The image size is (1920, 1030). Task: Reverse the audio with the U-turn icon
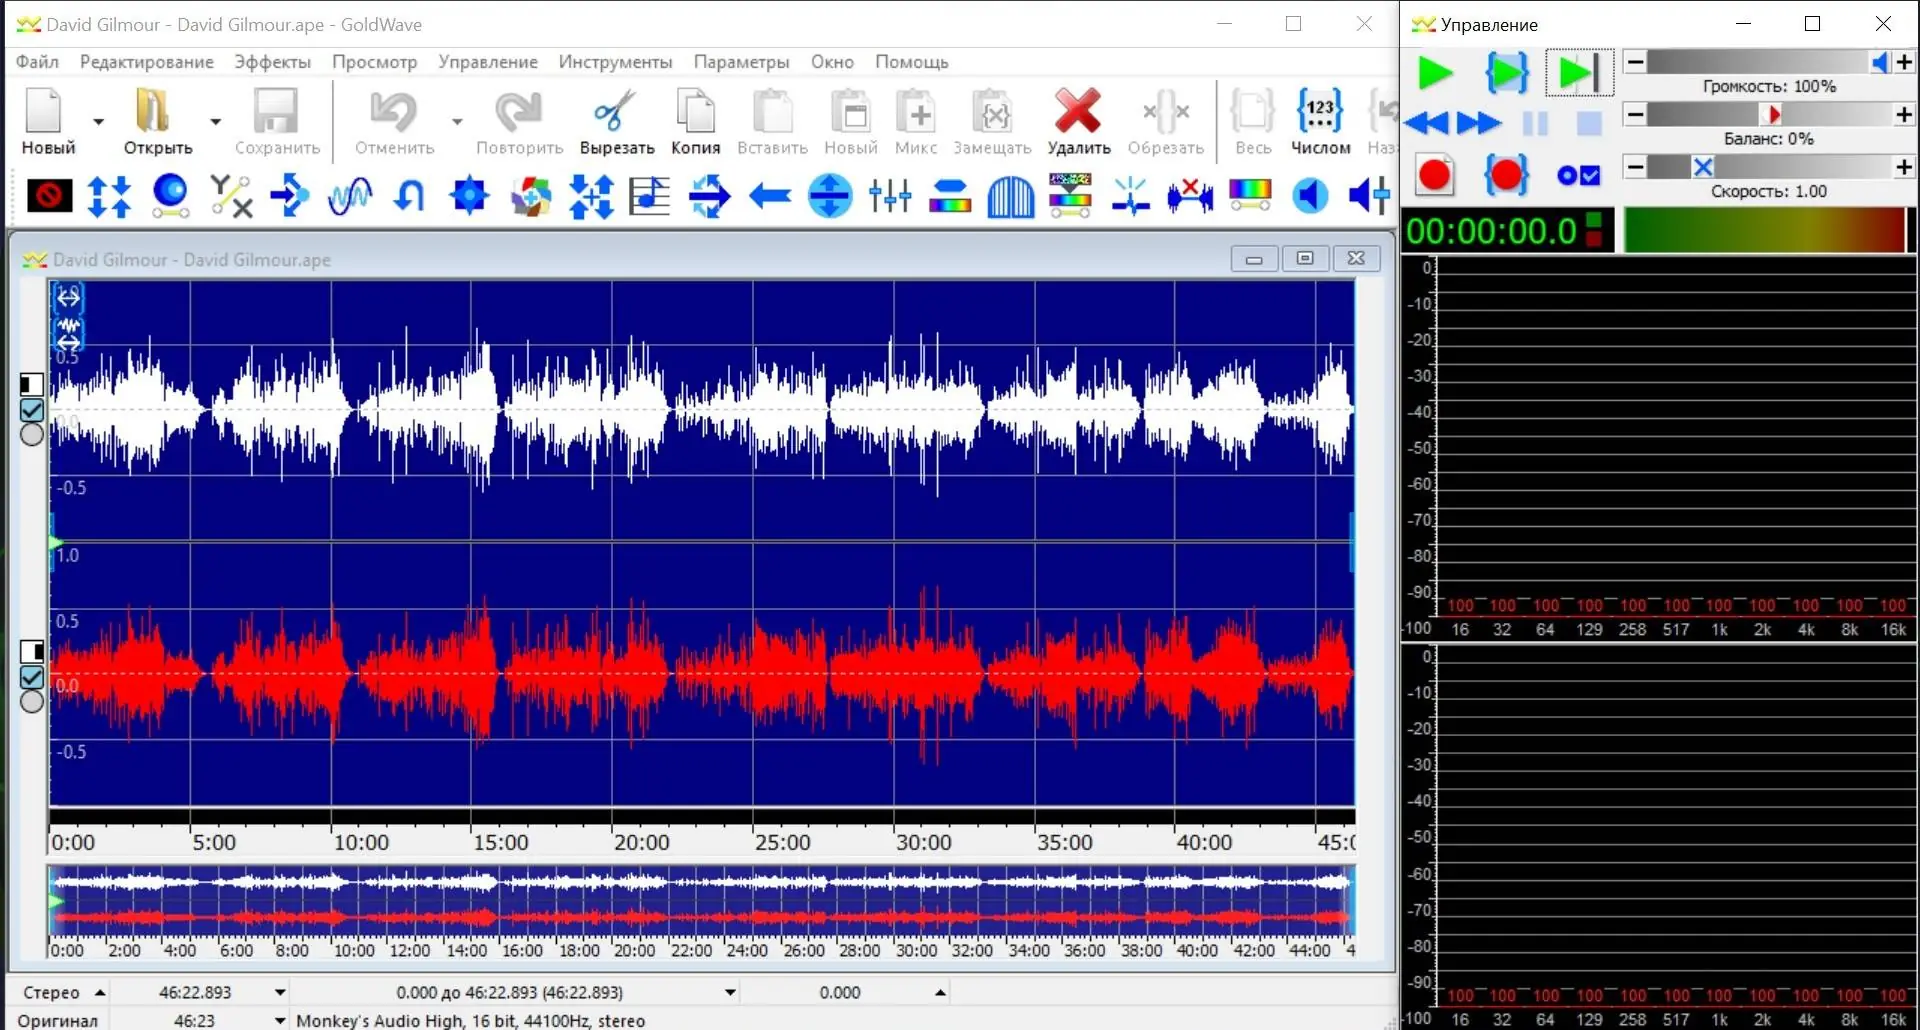[409, 195]
